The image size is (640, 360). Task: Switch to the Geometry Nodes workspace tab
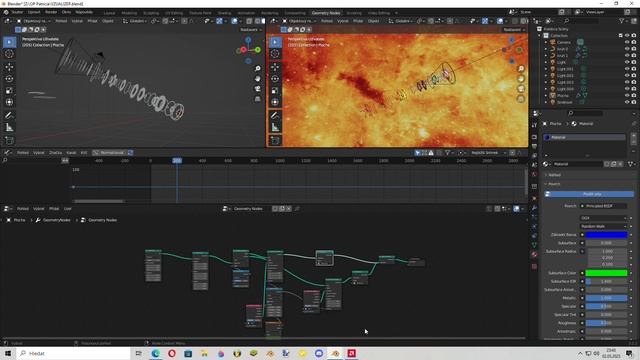326,13
